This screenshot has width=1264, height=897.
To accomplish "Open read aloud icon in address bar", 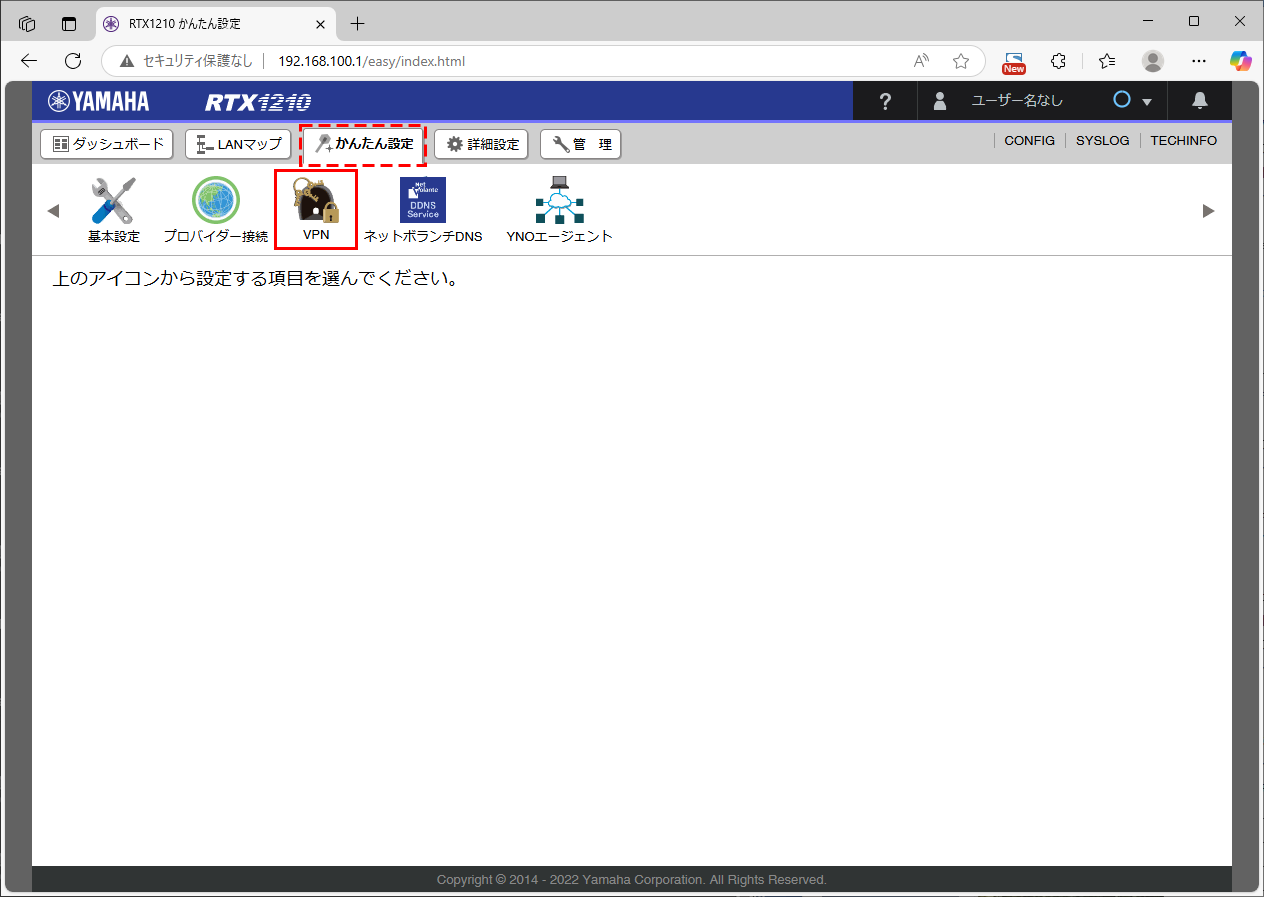I will 922,61.
